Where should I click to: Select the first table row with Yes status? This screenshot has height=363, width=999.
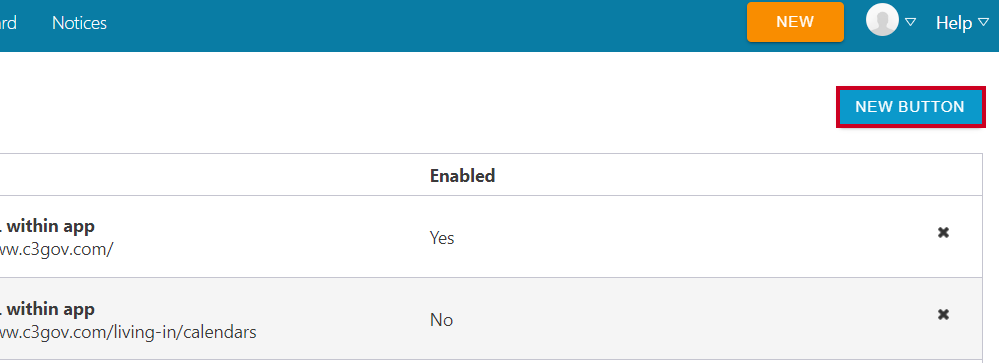[x=491, y=236]
